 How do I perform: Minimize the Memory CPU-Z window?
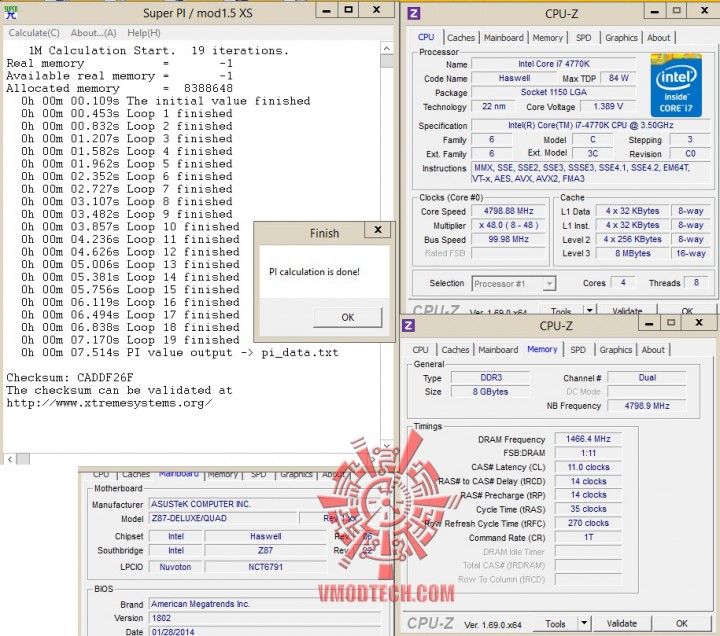[649, 323]
